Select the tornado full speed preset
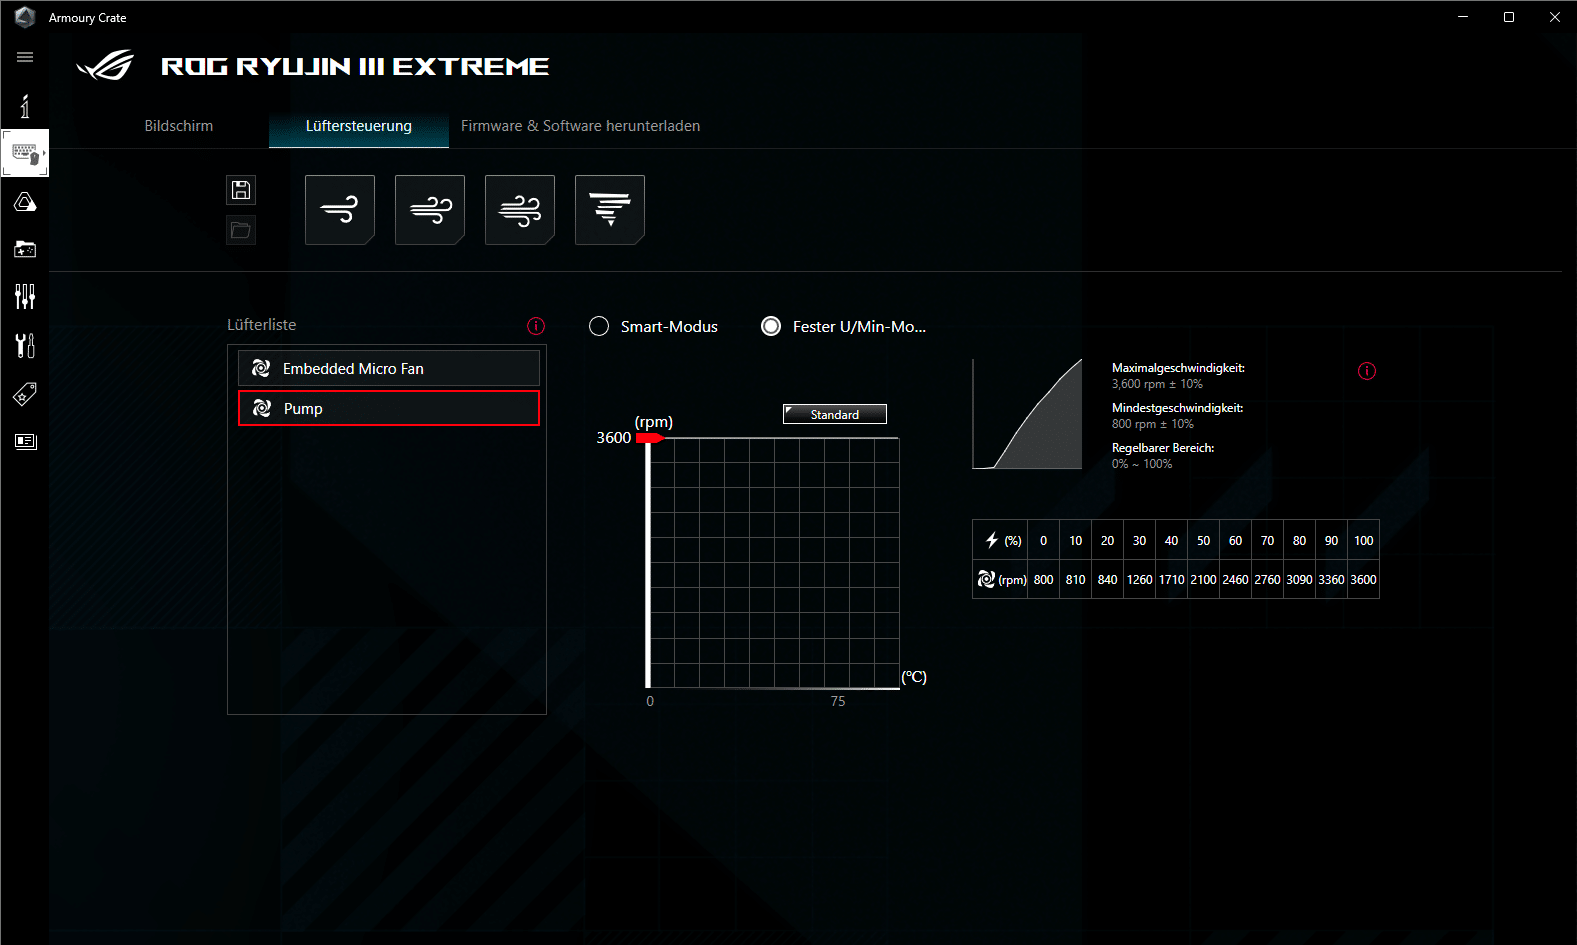This screenshot has width=1577, height=945. point(610,210)
